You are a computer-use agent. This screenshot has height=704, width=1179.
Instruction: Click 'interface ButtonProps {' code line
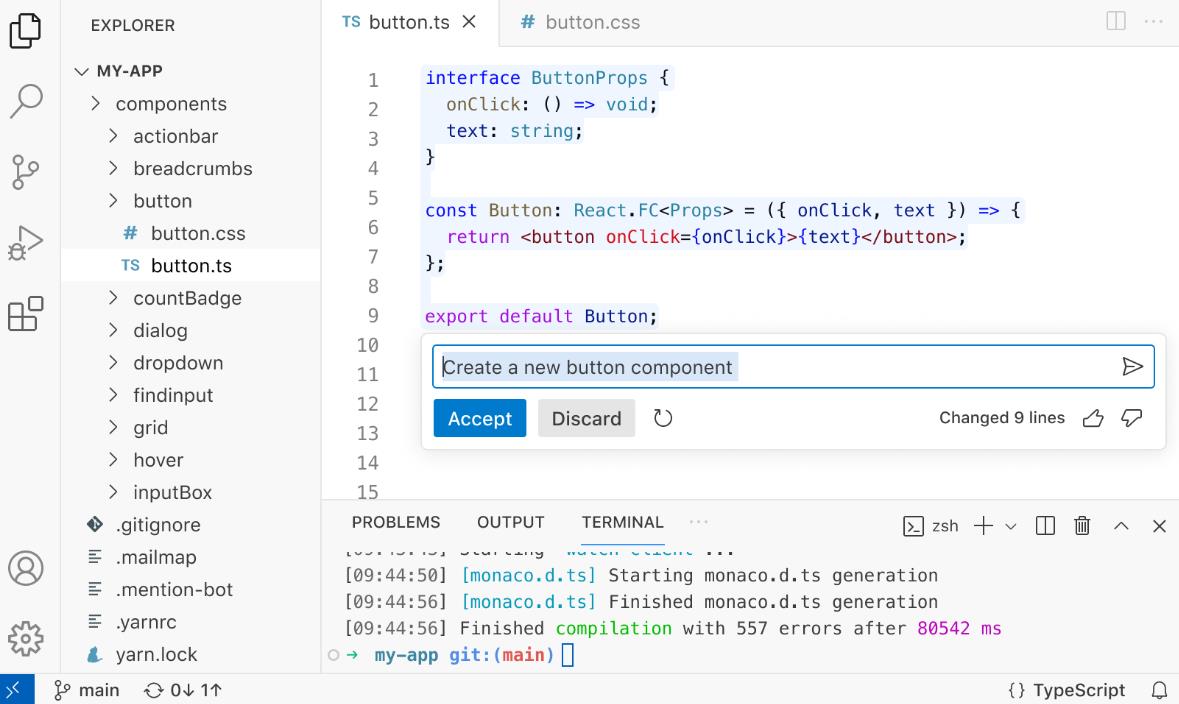(547, 77)
